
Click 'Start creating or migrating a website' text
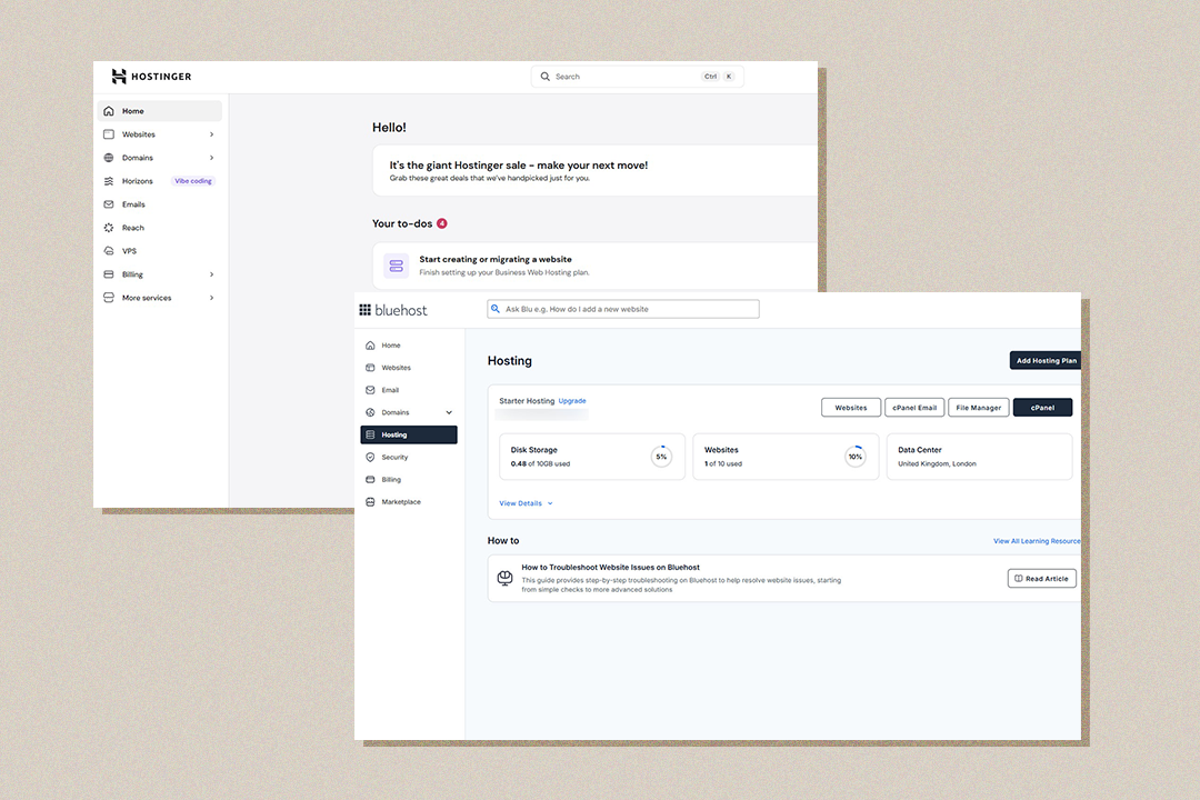(x=495, y=259)
